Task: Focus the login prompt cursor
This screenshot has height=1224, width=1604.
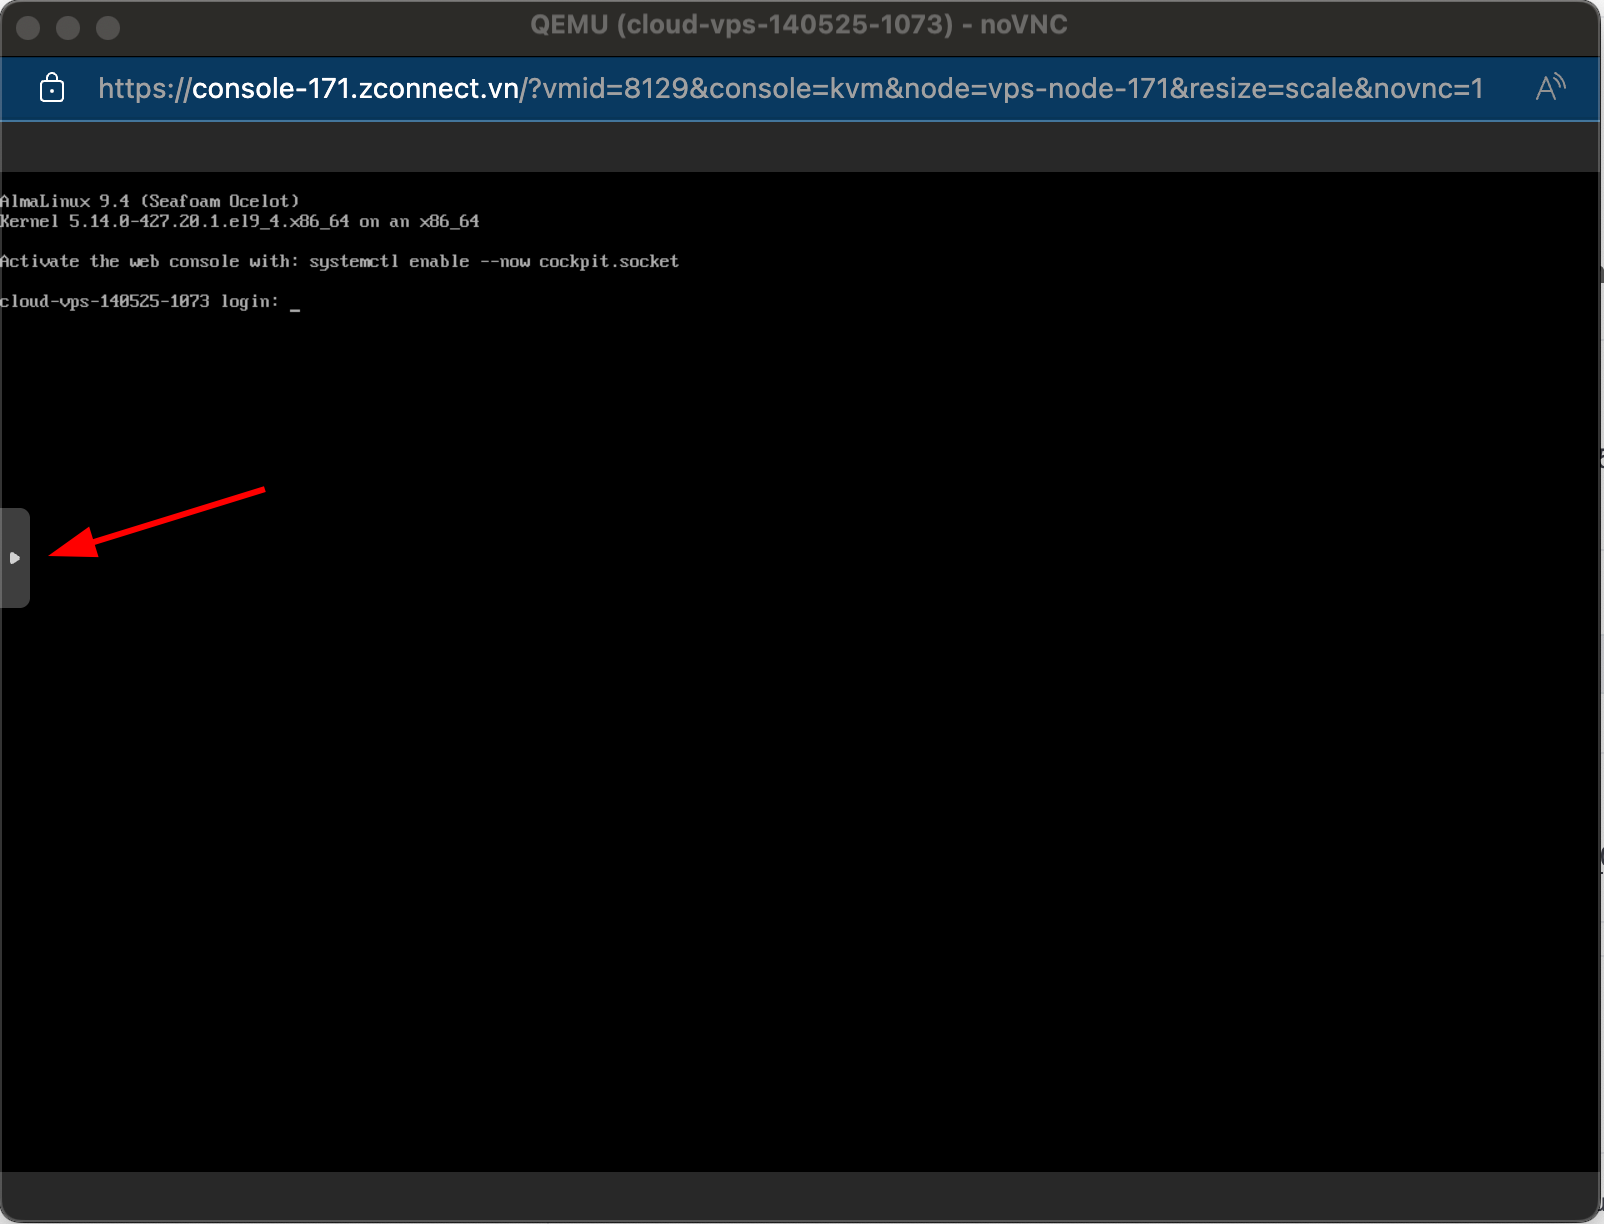Action: pos(295,302)
